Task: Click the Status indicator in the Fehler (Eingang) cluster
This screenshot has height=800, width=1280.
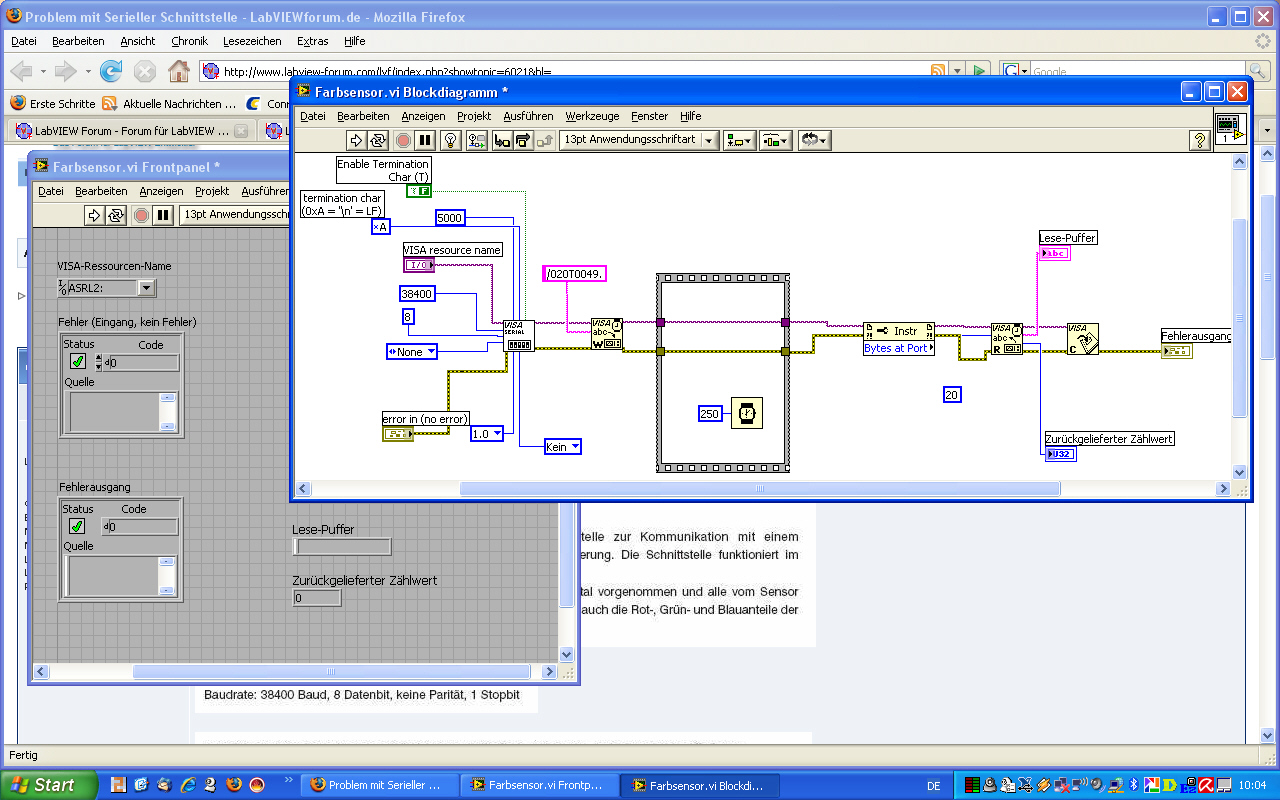Action: coord(77,362)
